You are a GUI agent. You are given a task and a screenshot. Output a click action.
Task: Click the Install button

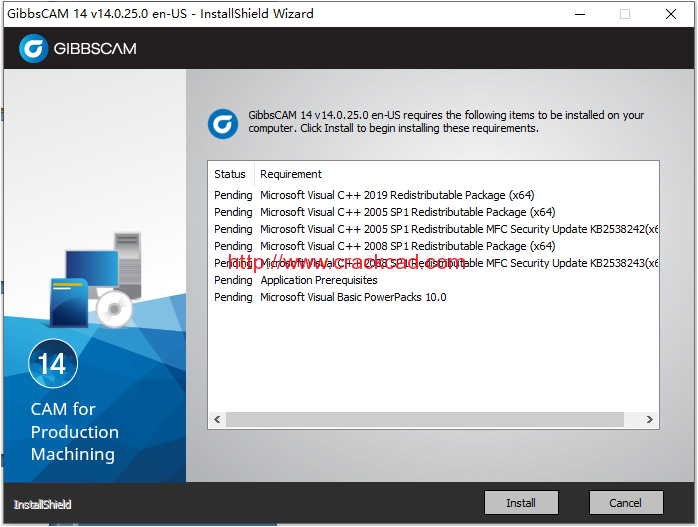coord(521,503)
